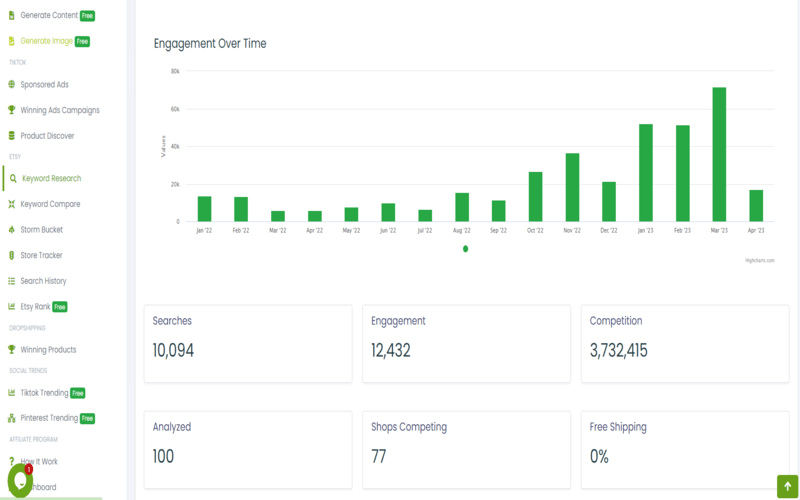800x500 pixels.
Task: Click the Etsy Rank chart icon
Action: coord(12,306)
